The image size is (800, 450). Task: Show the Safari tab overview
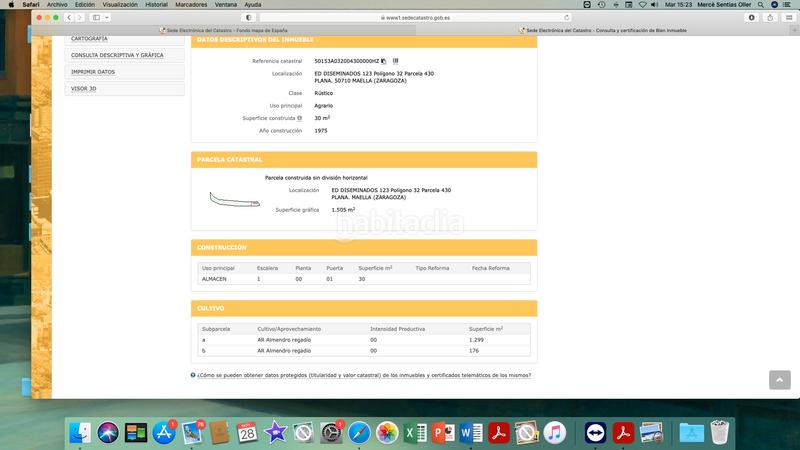(x=789, y=17)
